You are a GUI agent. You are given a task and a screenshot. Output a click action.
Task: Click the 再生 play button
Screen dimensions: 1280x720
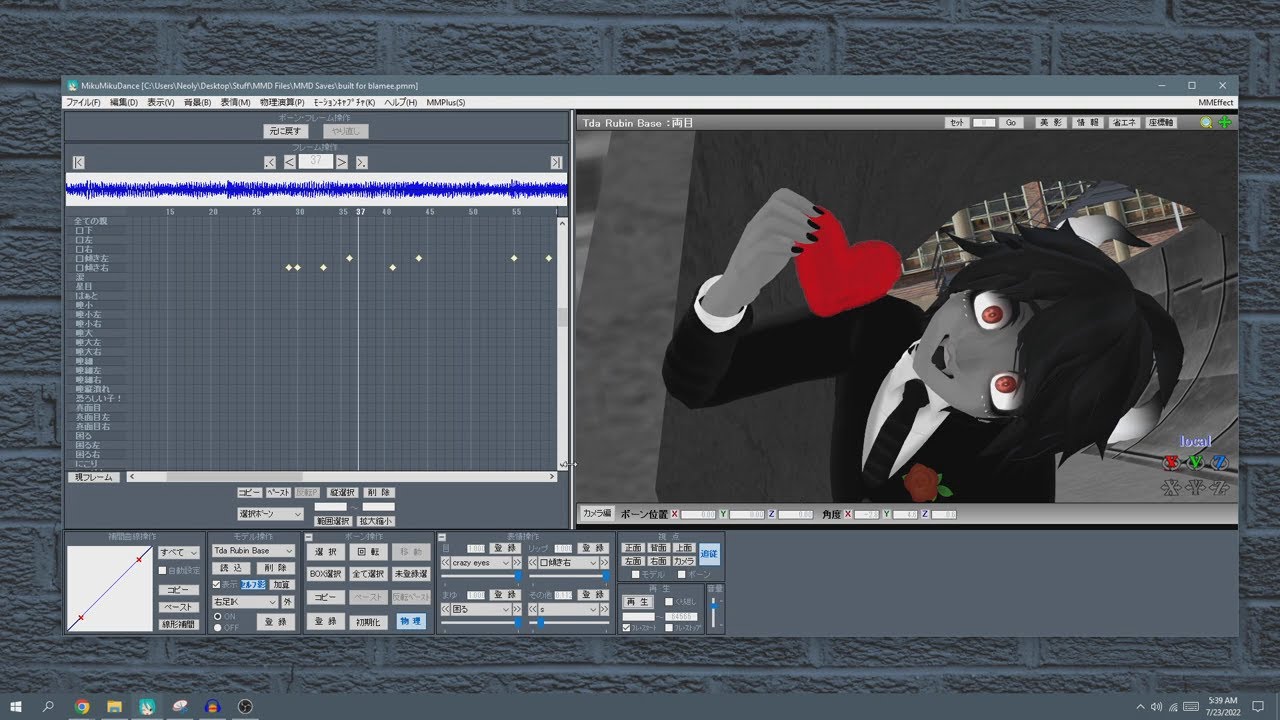coord(638,601)
